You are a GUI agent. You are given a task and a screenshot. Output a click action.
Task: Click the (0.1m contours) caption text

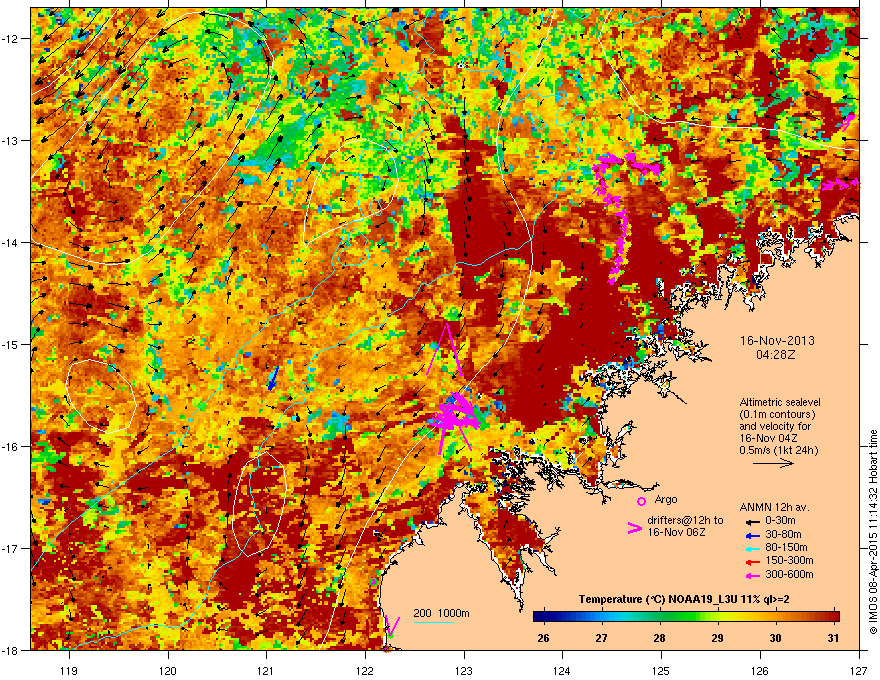click(777, 415)
